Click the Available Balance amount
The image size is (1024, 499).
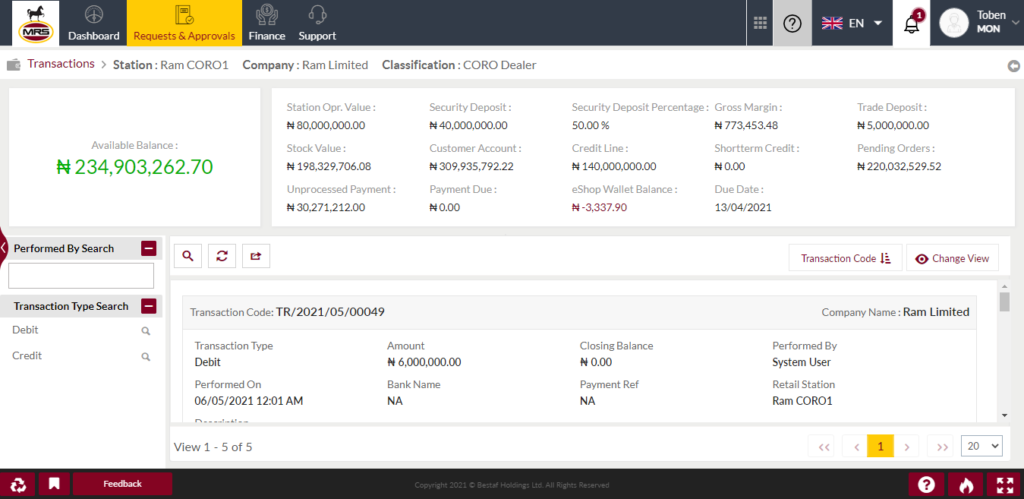tap(135, 167)
